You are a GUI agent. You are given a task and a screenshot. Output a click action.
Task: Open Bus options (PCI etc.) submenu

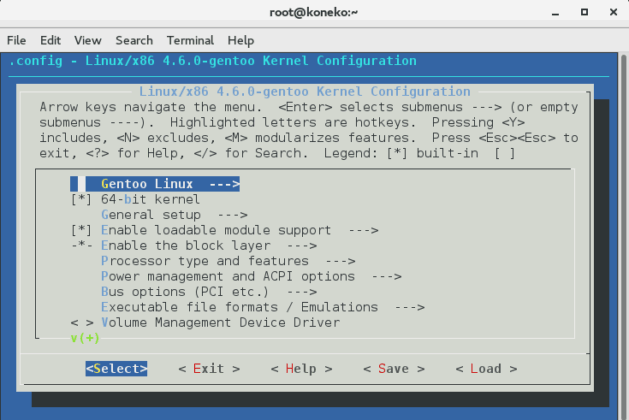[209, 292]
